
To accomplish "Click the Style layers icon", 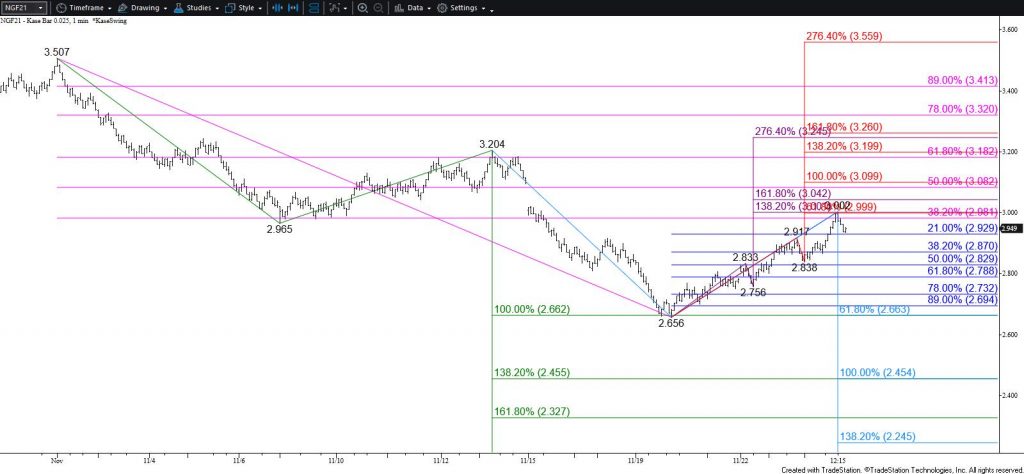I will [x=230, y=8].
